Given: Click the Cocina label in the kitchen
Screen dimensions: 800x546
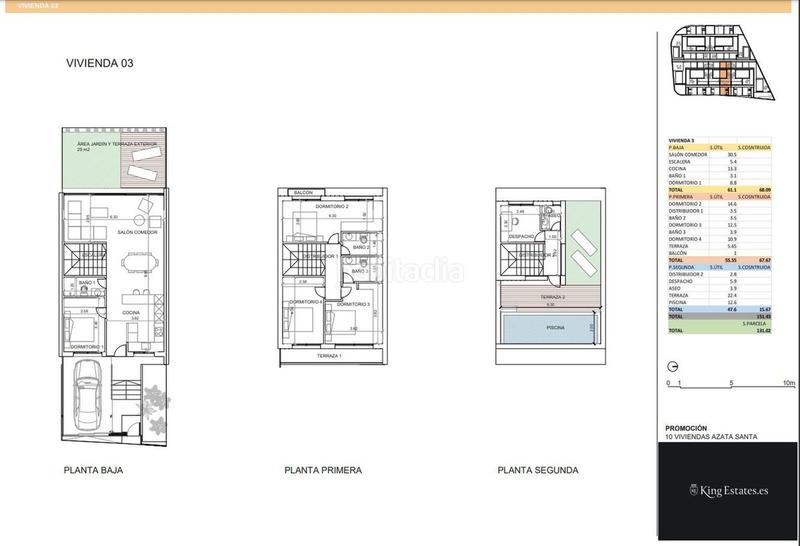Looking at the screenshot, I should (x=131, y=313).
